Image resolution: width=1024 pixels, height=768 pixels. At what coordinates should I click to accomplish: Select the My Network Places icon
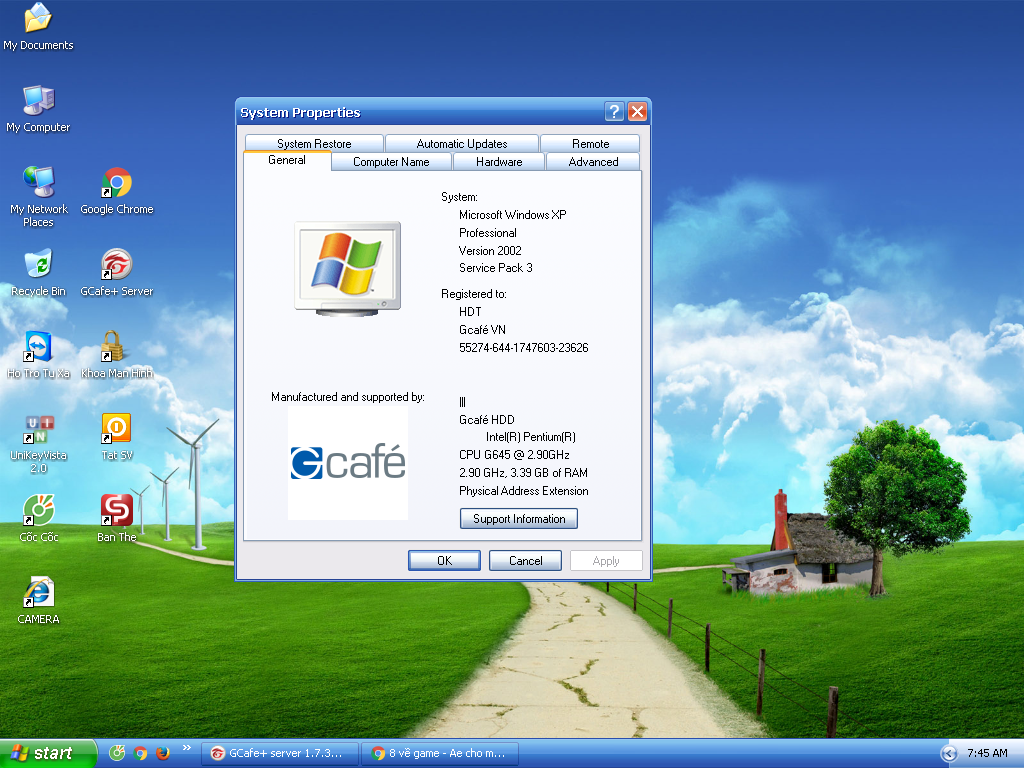click(39, 196)
